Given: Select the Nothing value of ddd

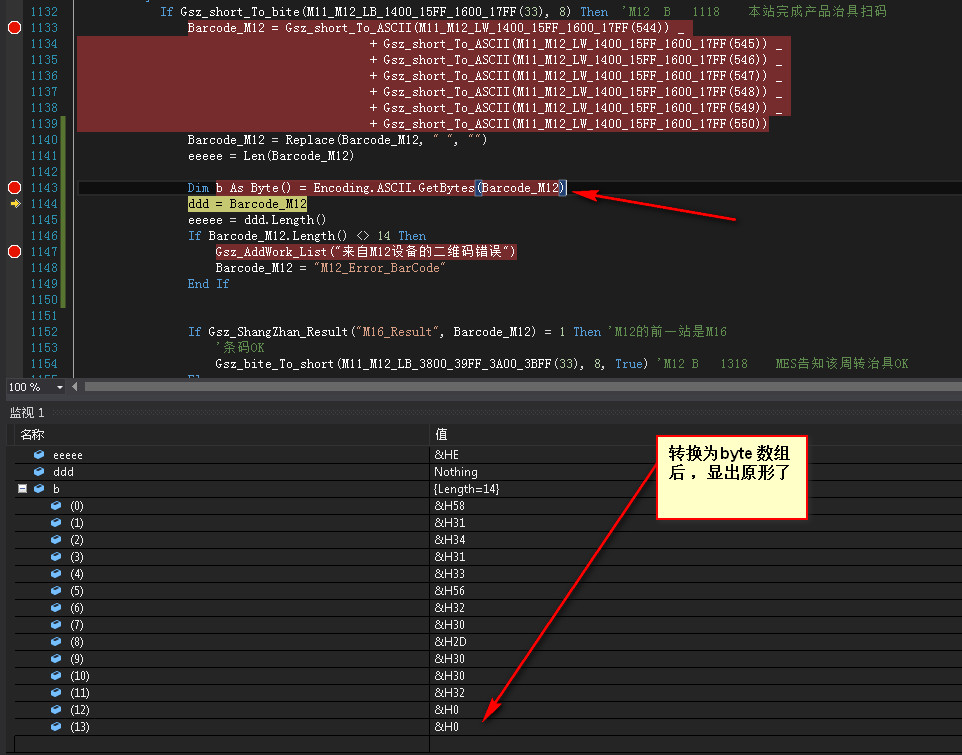Looking at the screenshot, I should click(x=456, y=472).
